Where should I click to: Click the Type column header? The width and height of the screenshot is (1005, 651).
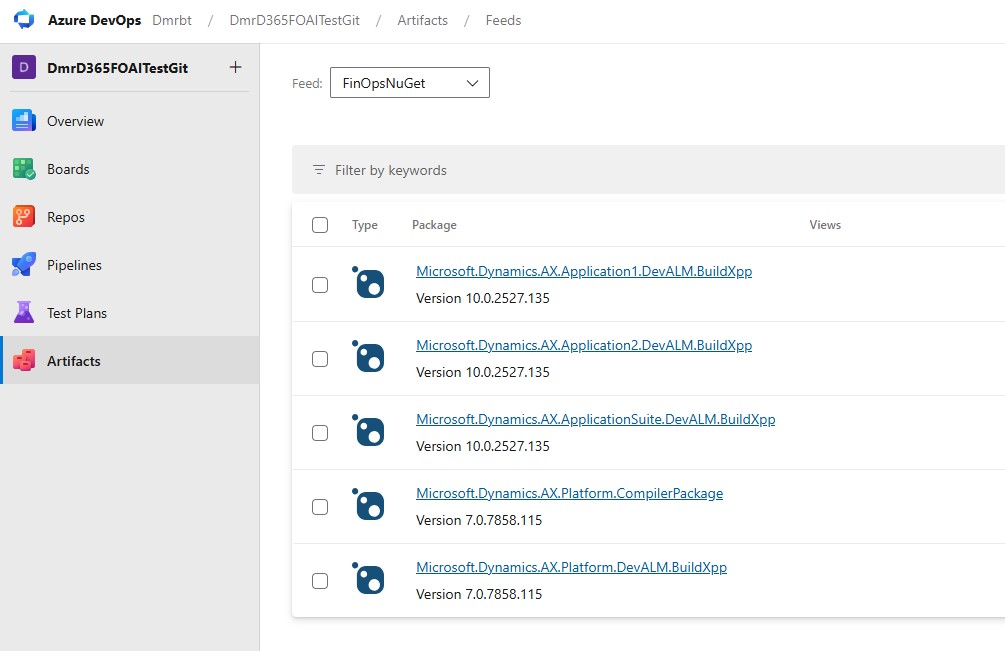click(365, 225)
